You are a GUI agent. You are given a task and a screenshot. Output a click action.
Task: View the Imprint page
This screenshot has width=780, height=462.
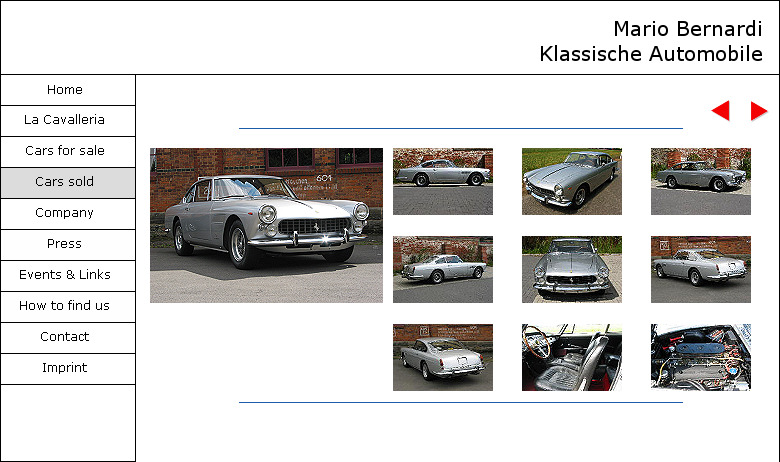point(68,369)
